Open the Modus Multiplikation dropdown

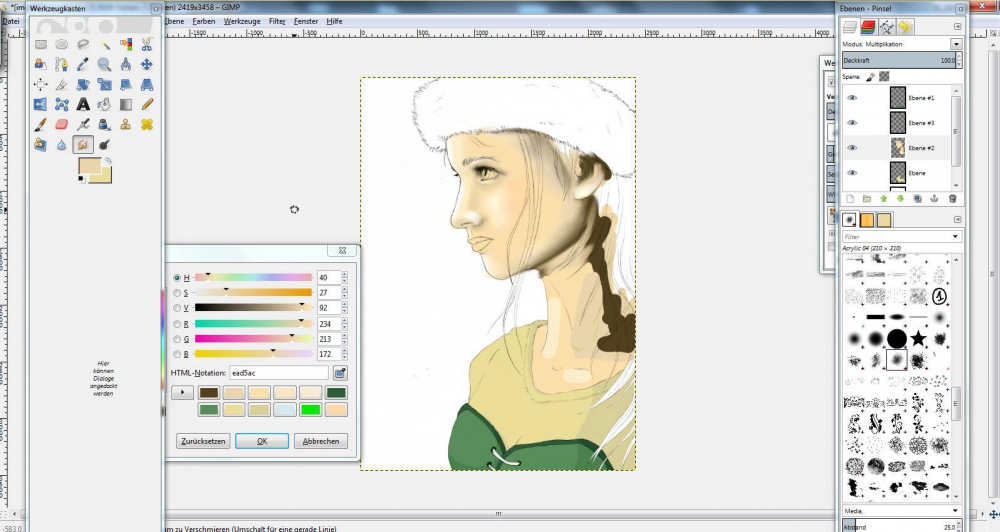955,44
